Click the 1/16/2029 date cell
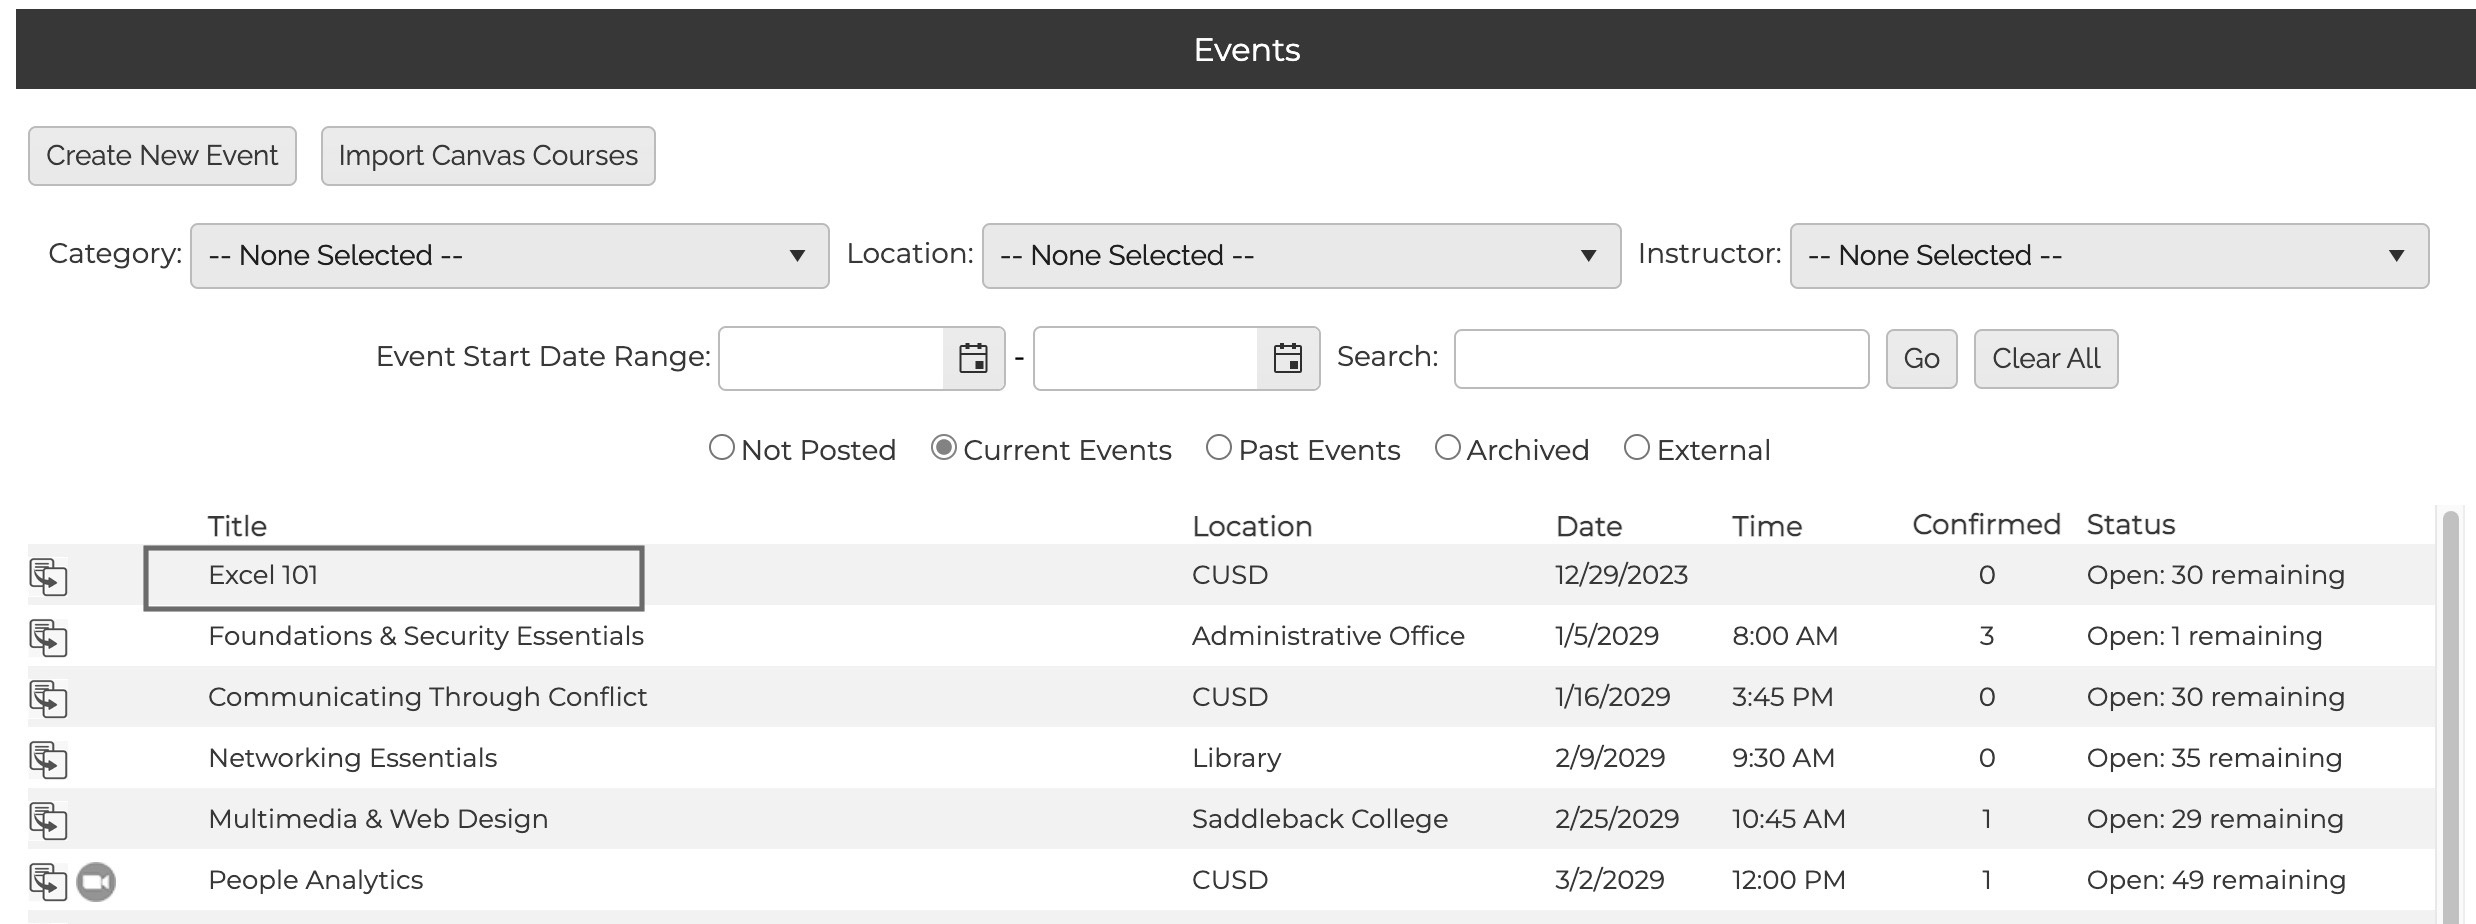2476x924 pixels. [1612, 697]
